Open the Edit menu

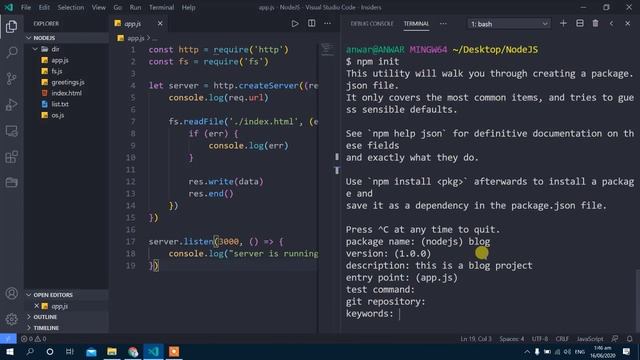coord(44,7)
